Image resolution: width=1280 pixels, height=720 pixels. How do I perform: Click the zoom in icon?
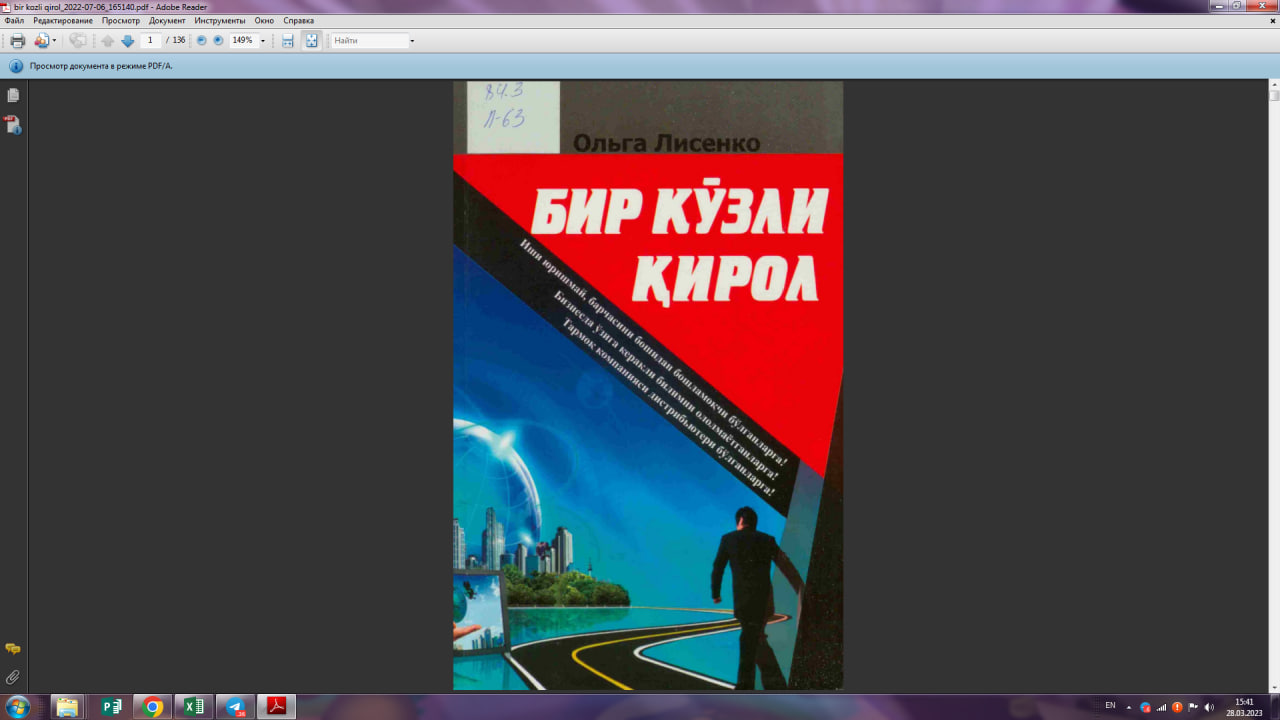click(x=217, y=40)
